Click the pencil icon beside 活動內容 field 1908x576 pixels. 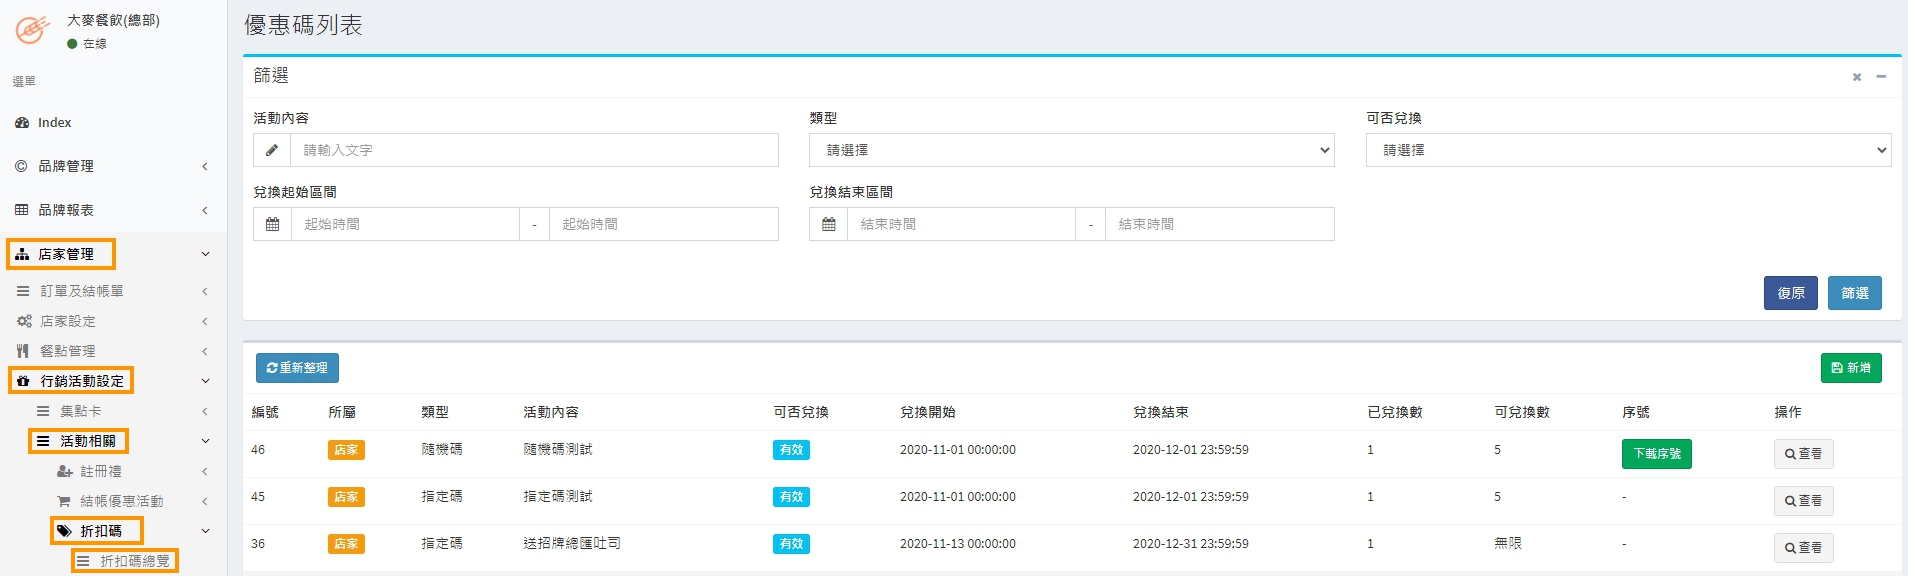(x=272, y=150)
